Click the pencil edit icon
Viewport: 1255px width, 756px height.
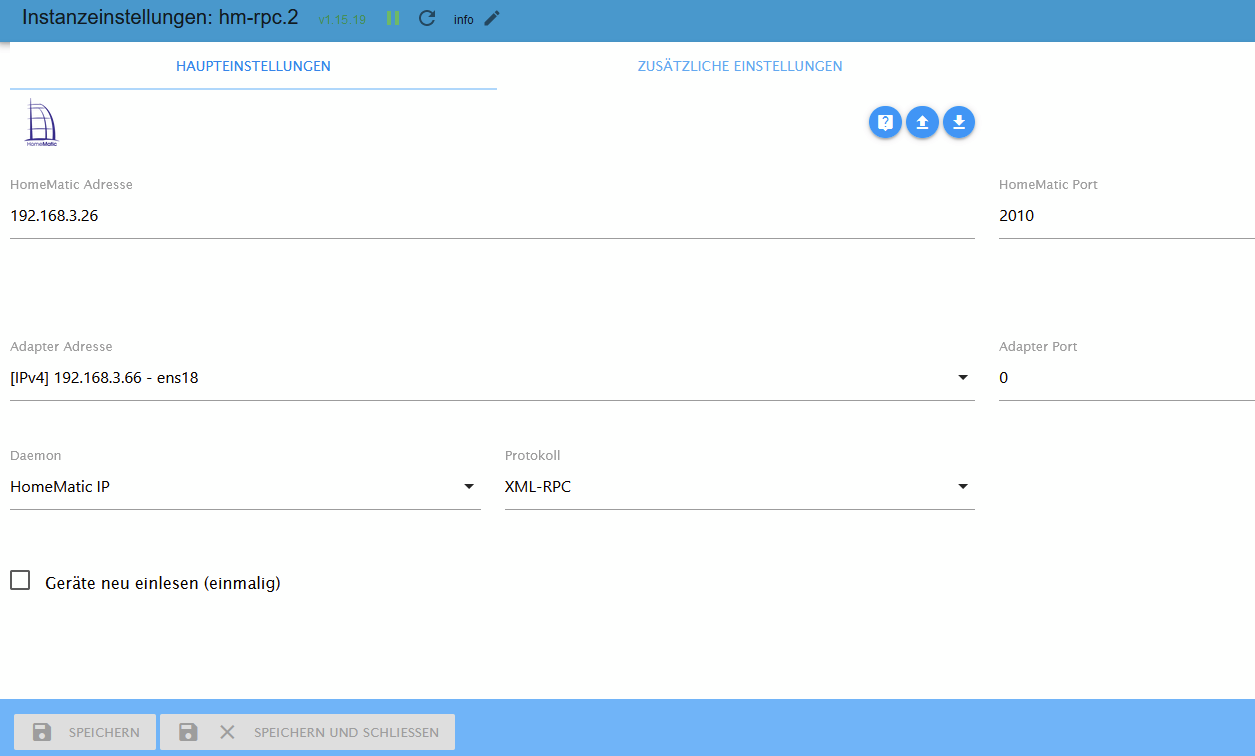click(492, 18)
